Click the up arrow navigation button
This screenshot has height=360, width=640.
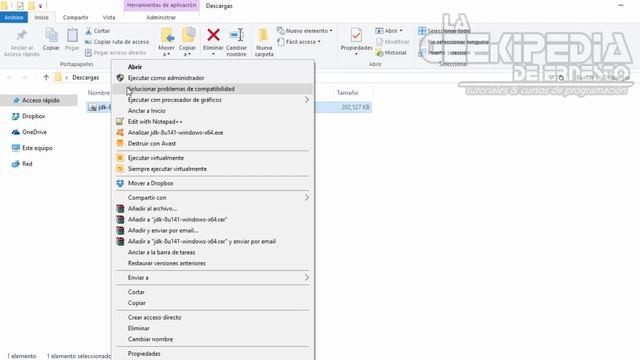coord(46,78)
